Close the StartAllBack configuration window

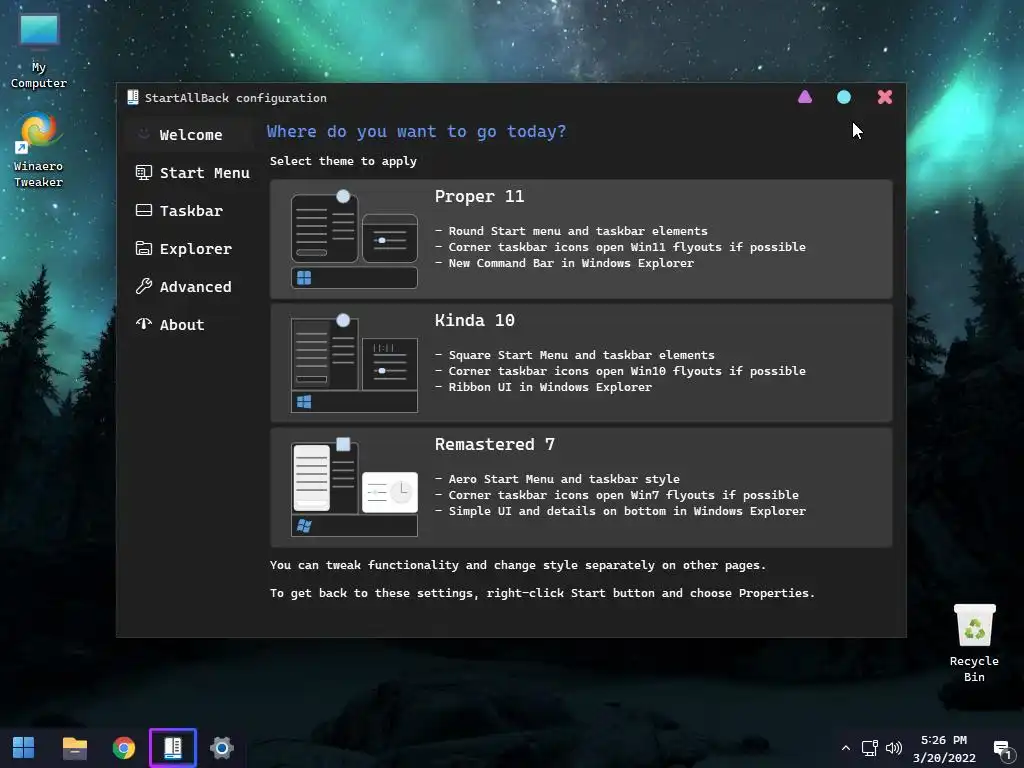(x=885, y=97)
